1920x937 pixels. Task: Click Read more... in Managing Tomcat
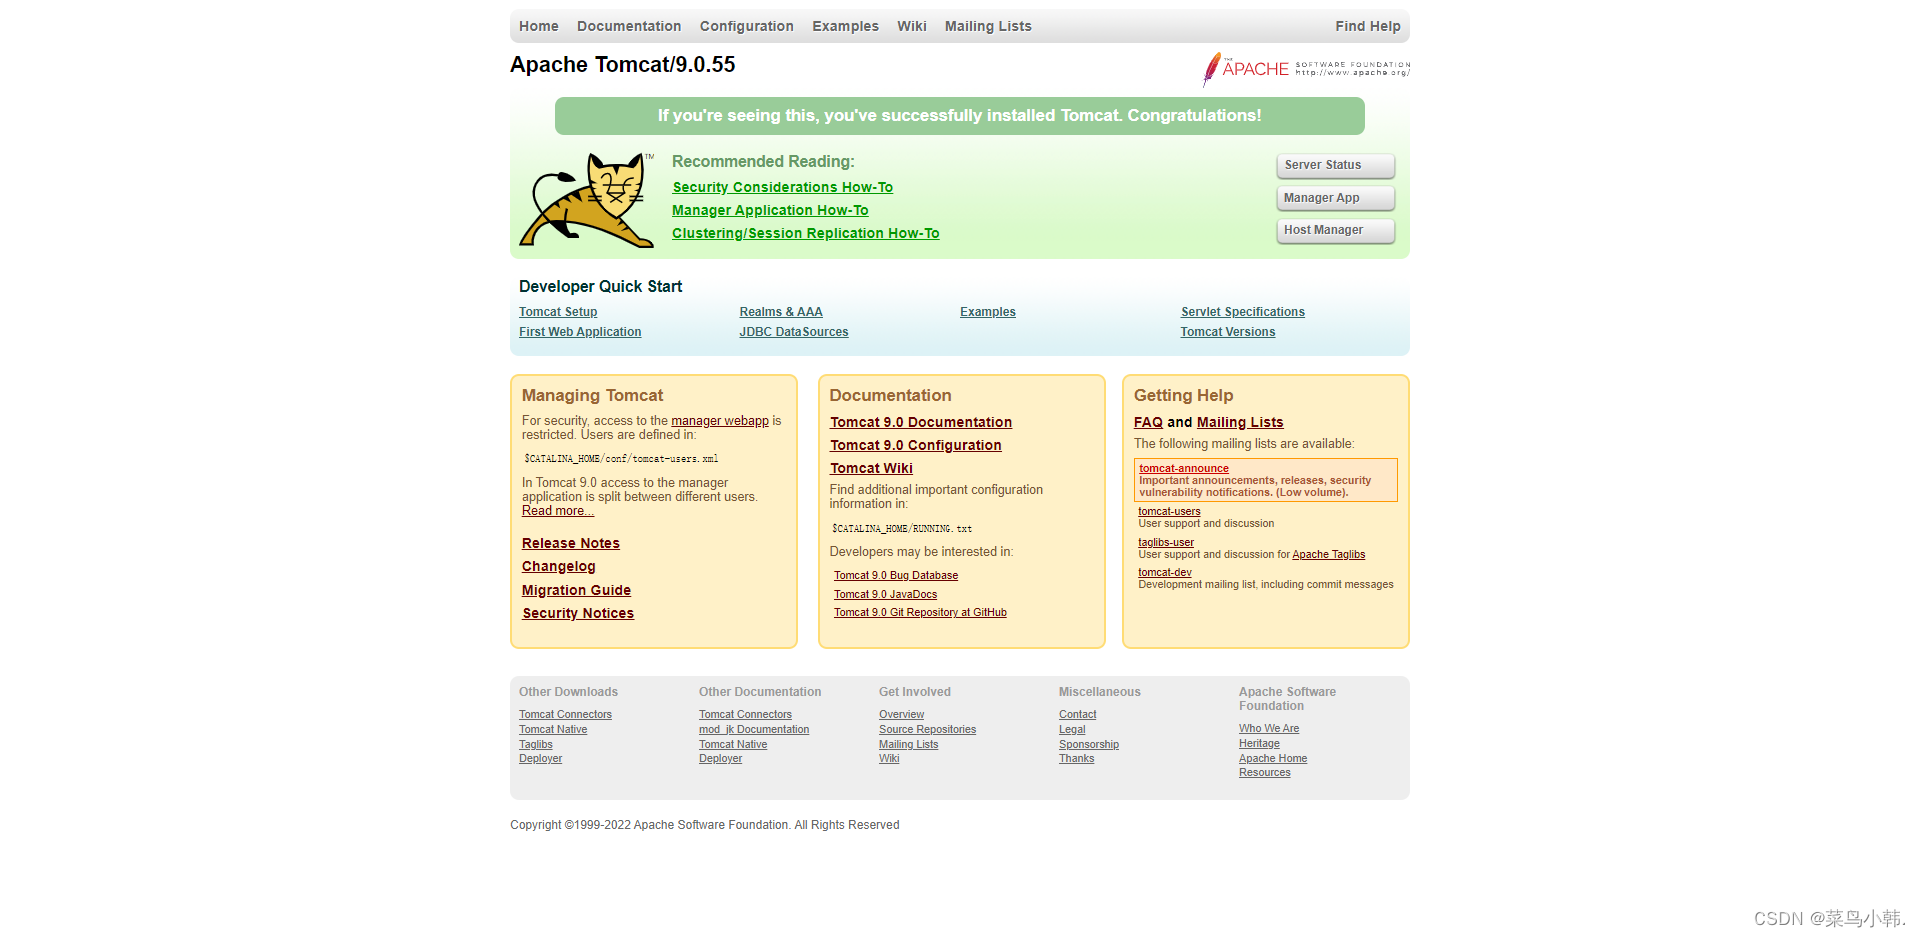558,511
